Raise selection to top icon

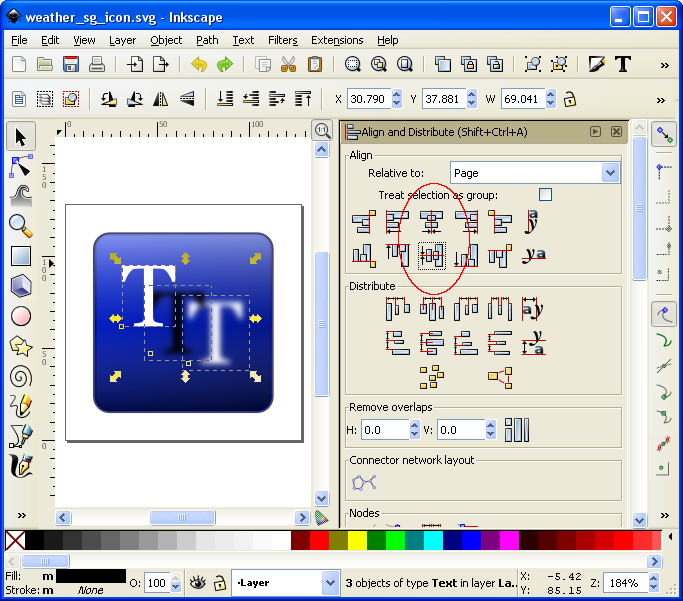303,99
